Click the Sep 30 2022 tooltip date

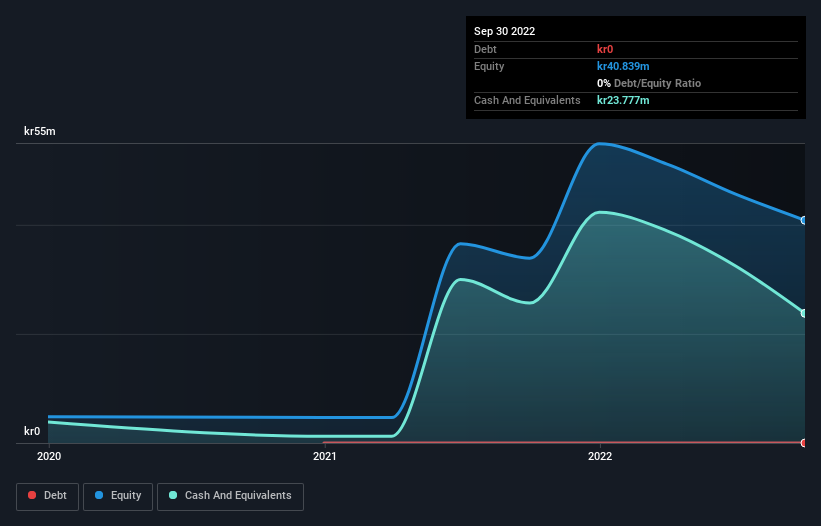coord(504,31)
